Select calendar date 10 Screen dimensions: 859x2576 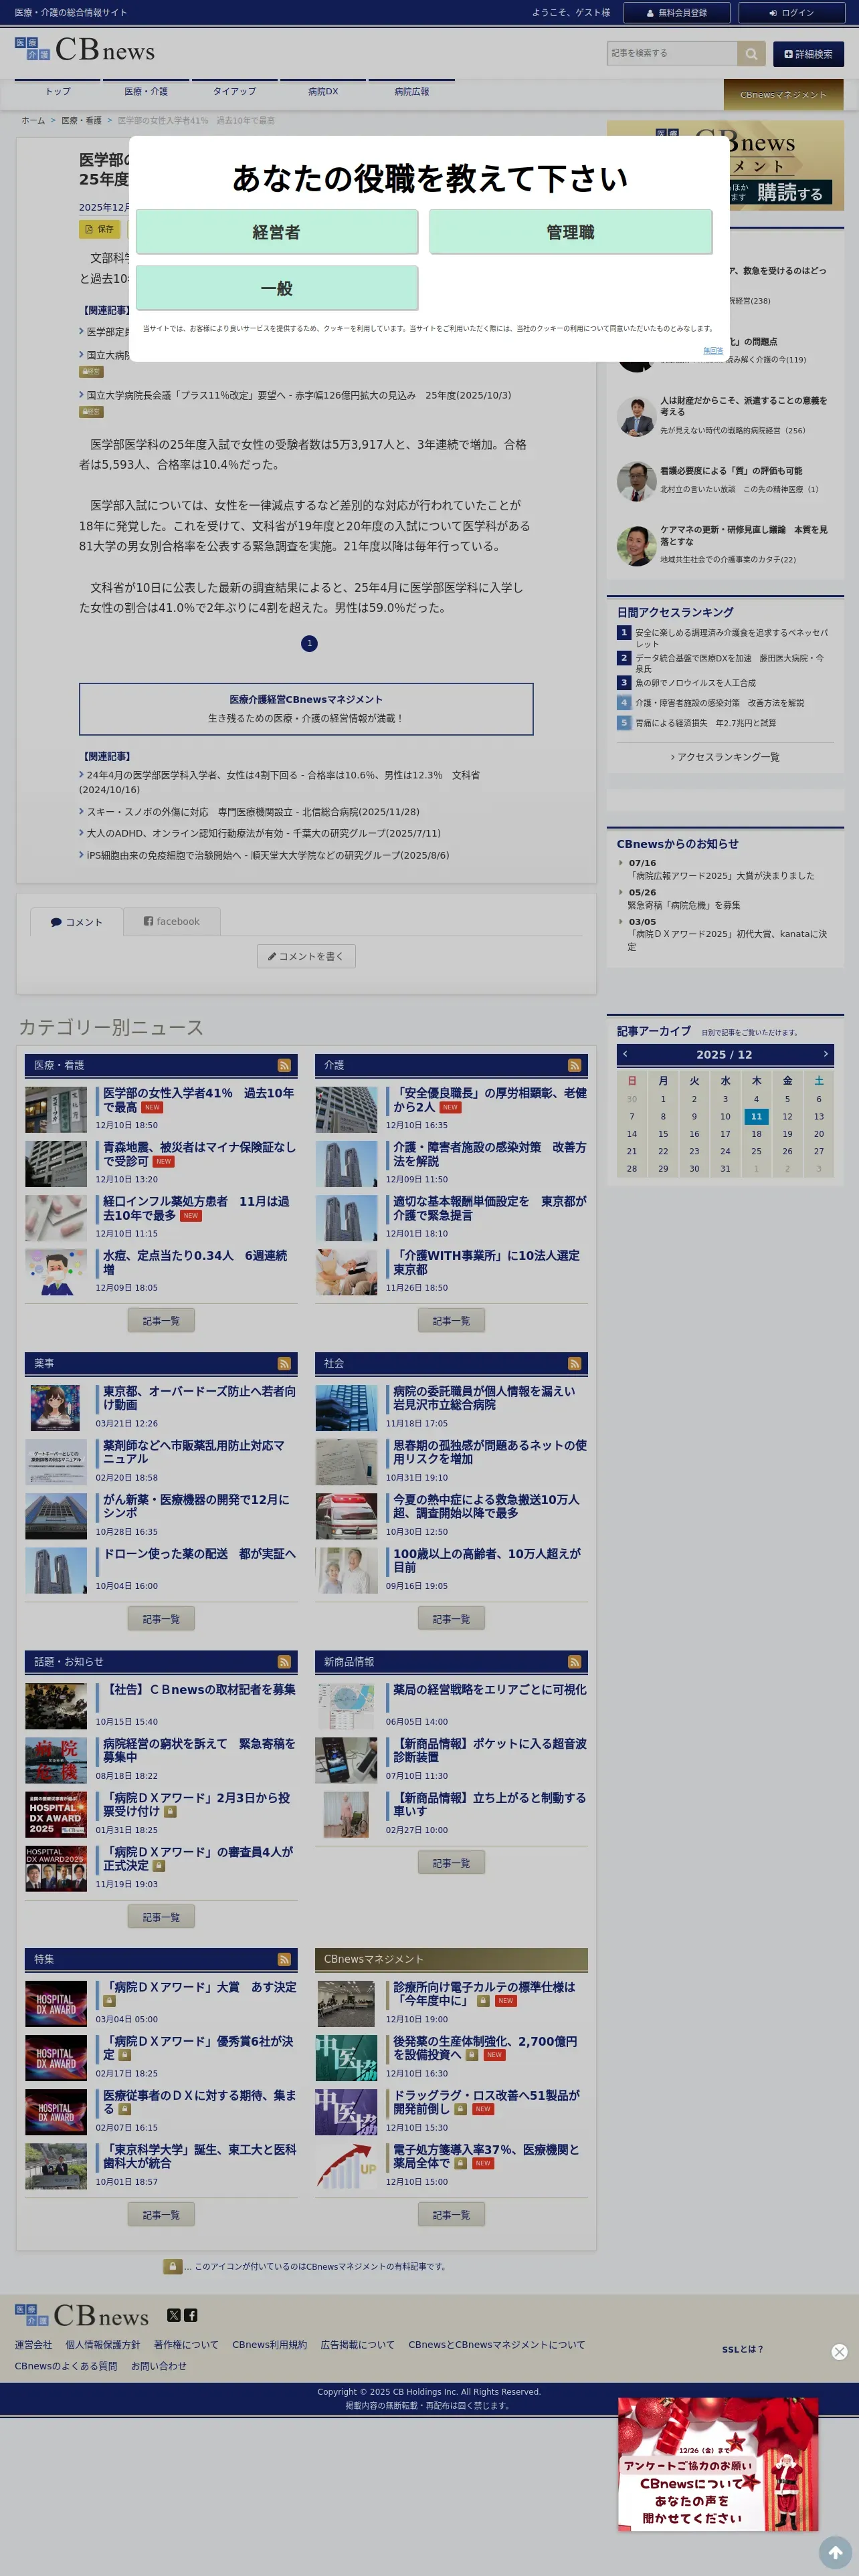725,1117
